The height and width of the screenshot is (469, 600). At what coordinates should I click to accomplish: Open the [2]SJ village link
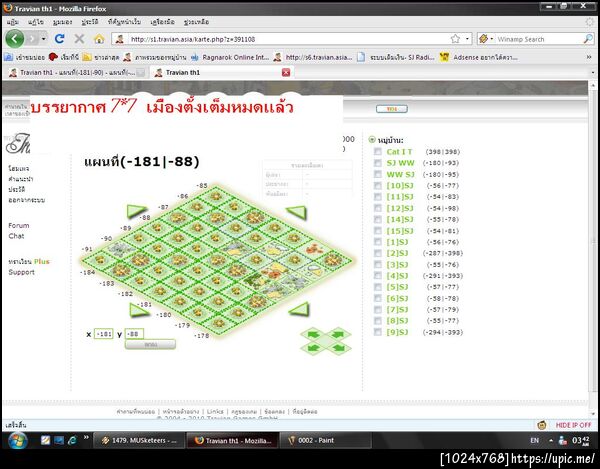[x=397, y=253]
